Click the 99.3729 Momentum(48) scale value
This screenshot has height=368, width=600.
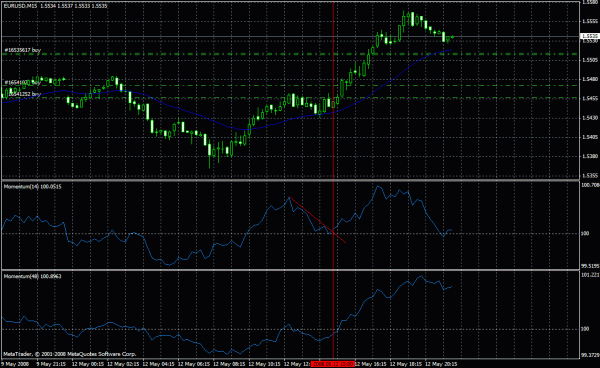click(590, 355)
